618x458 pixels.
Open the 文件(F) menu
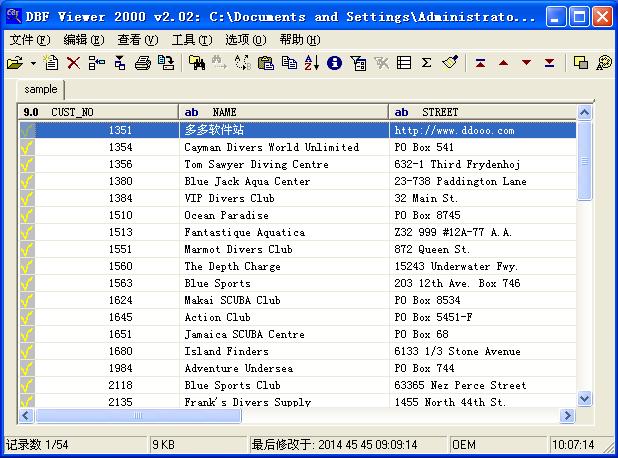30,40
